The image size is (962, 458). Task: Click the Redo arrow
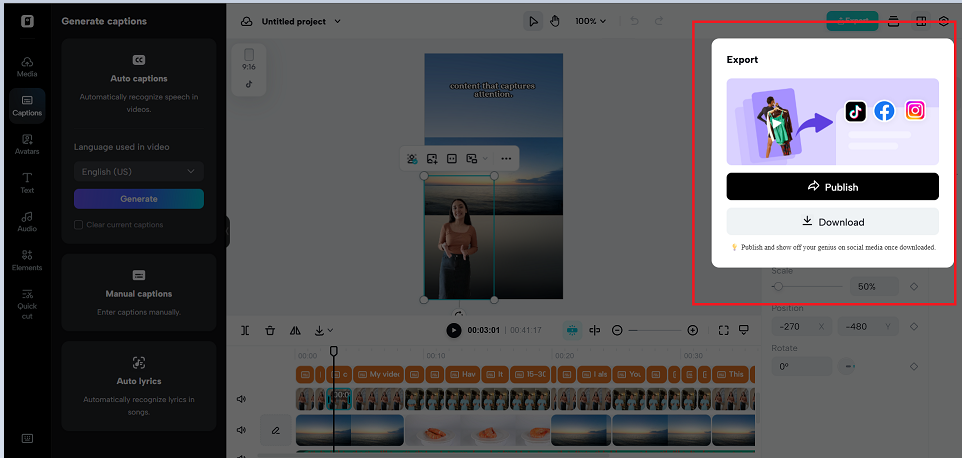click(x=659, y=21)
